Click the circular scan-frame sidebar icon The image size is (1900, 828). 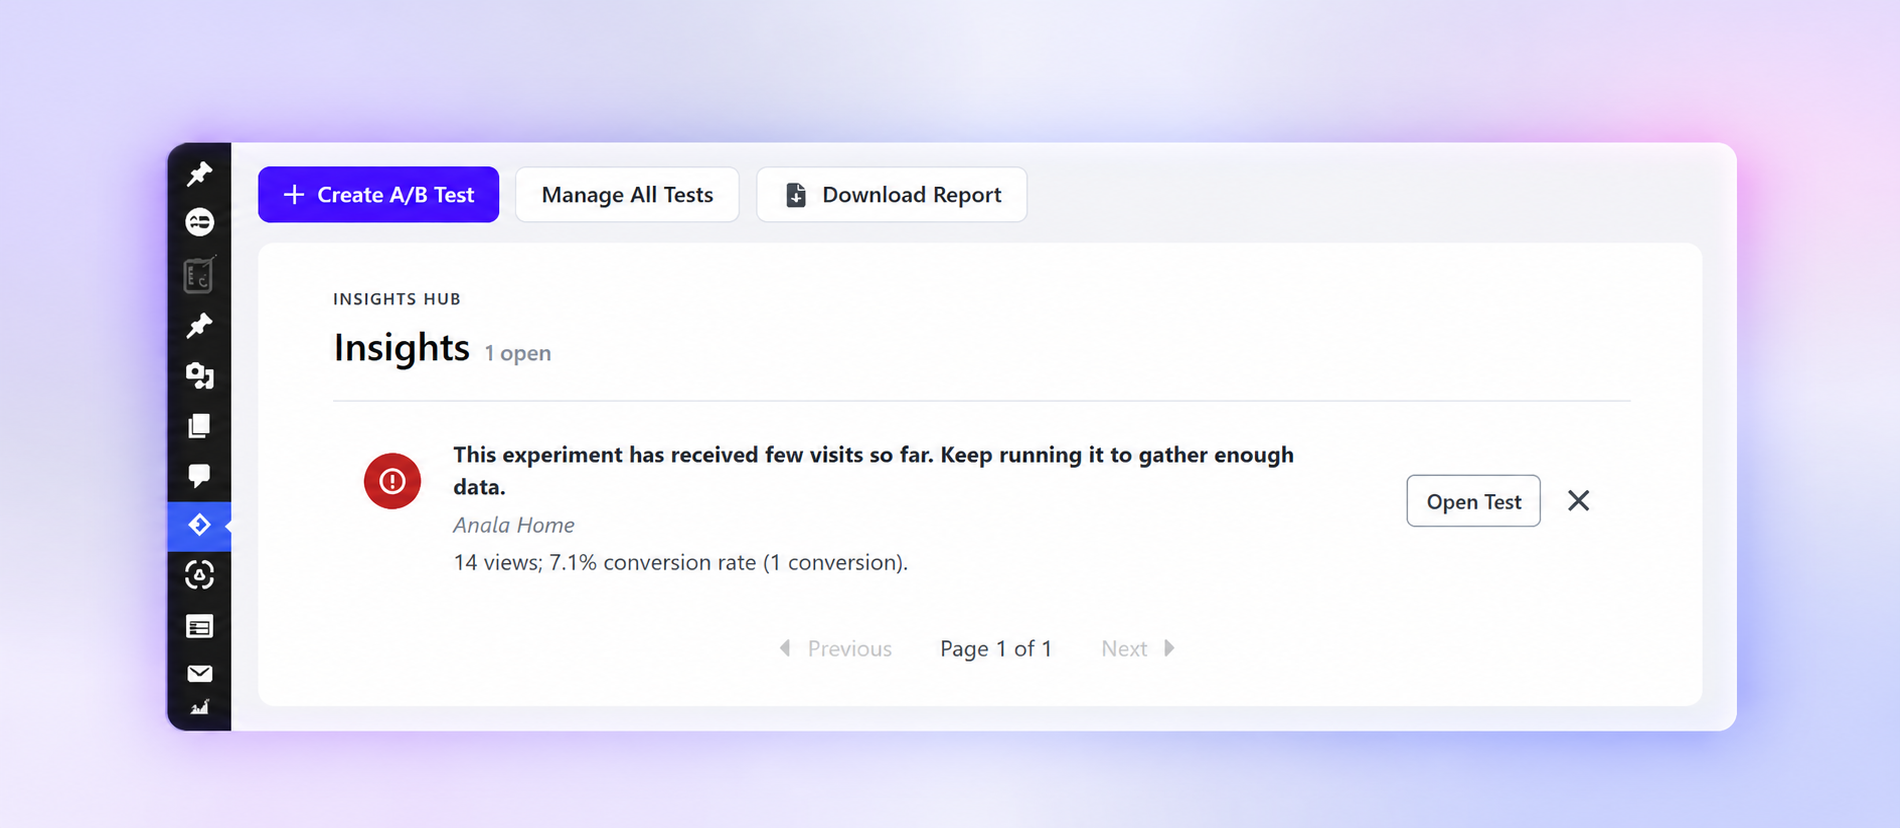point(199,575)
